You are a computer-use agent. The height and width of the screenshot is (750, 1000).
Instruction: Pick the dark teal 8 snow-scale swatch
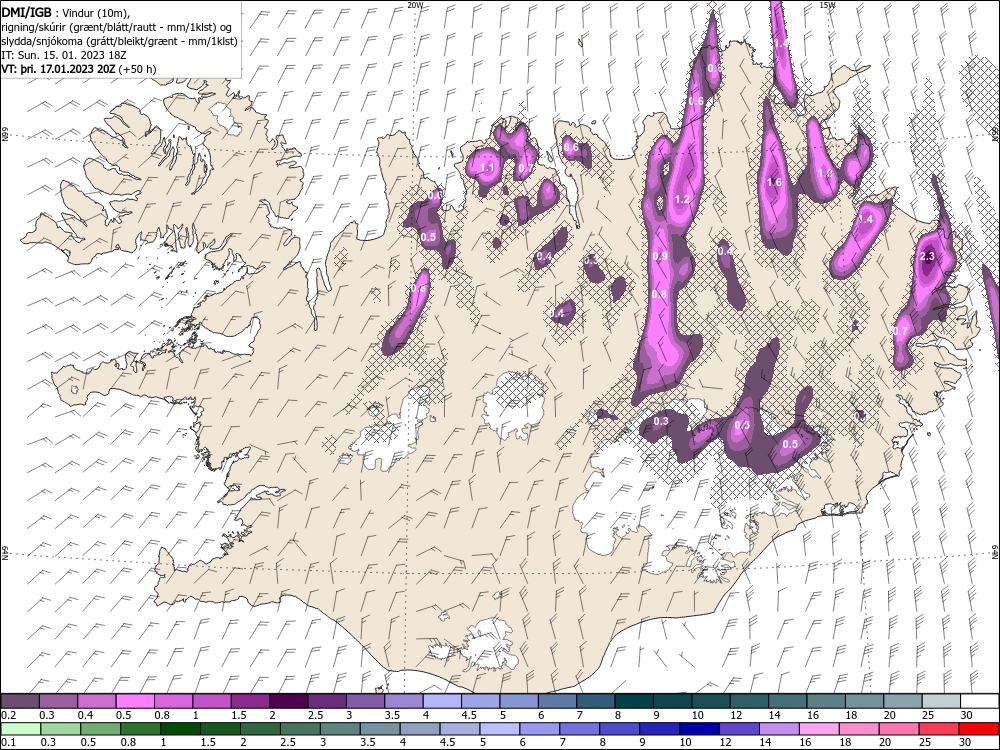(x=635, y=702)
